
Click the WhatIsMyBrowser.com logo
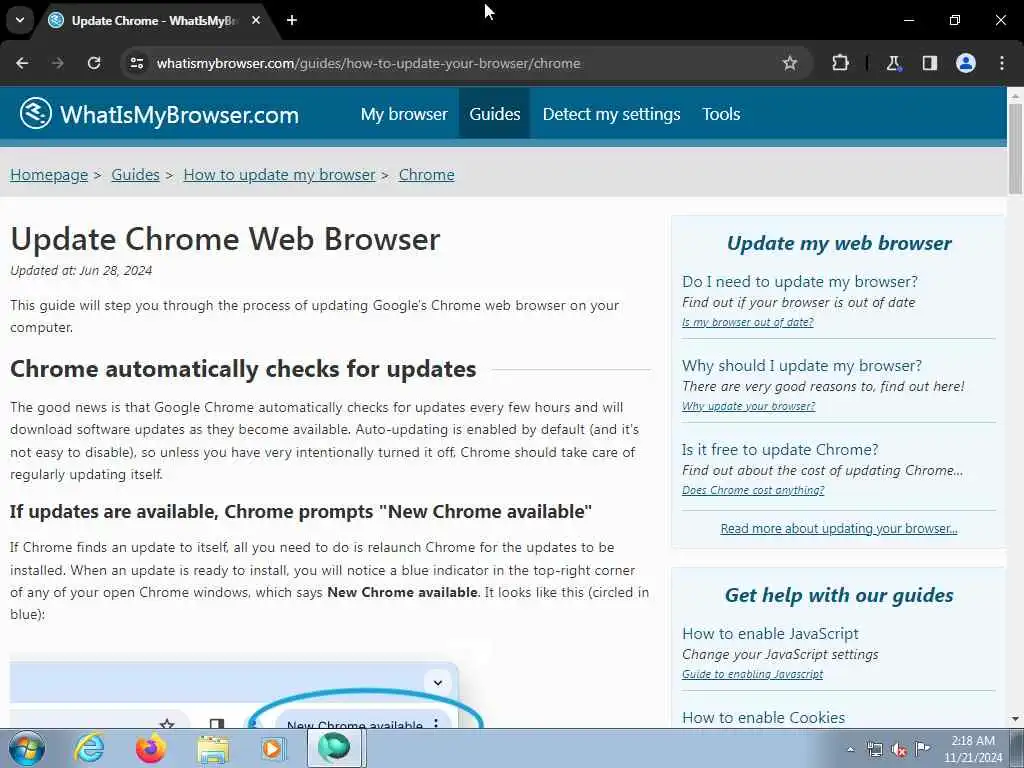tap(159, 114)
